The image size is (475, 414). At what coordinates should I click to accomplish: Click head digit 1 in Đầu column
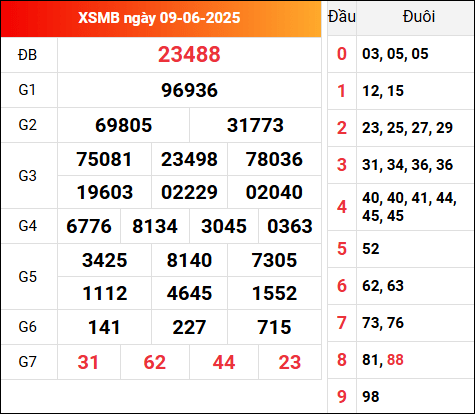tap(342, 91)
